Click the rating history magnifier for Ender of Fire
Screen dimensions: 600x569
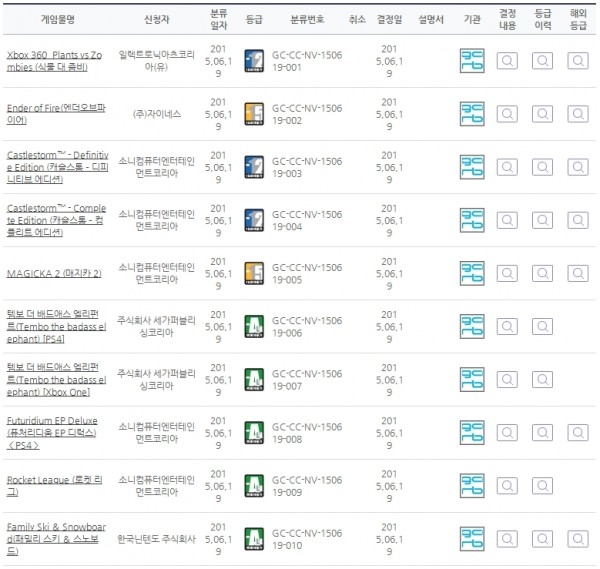[542, 114]
